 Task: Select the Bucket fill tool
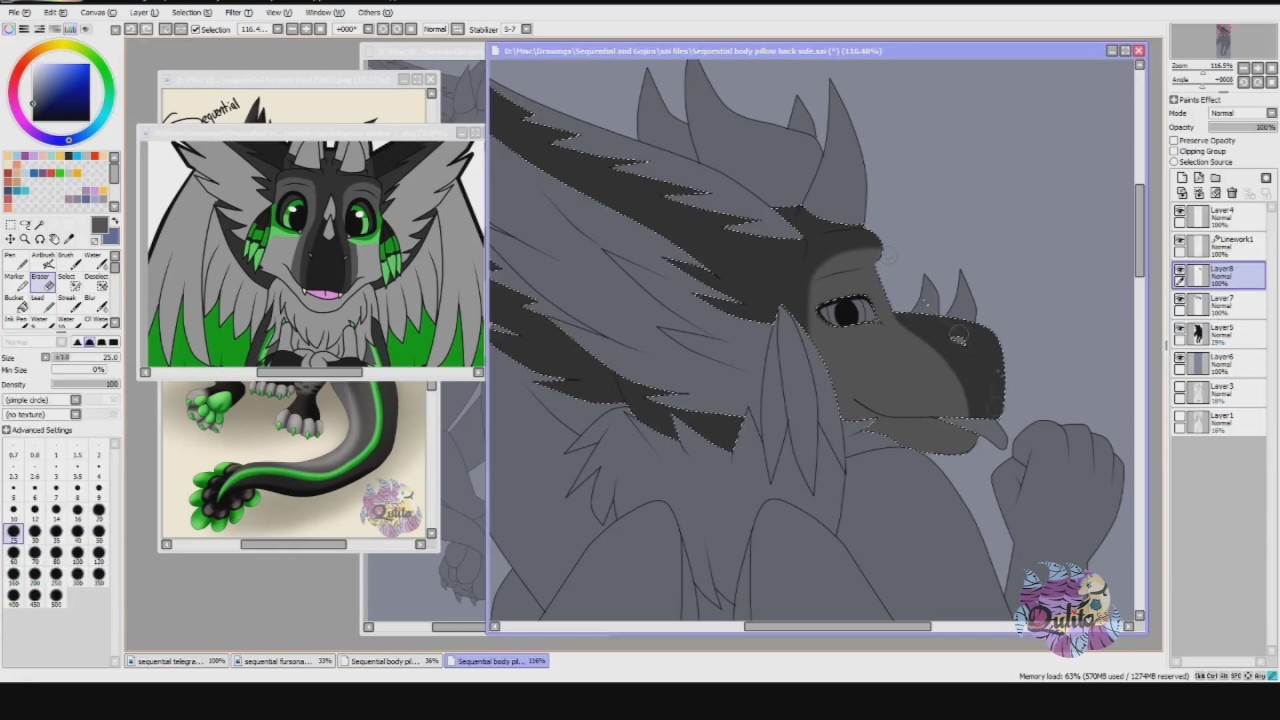click(16, 304)
